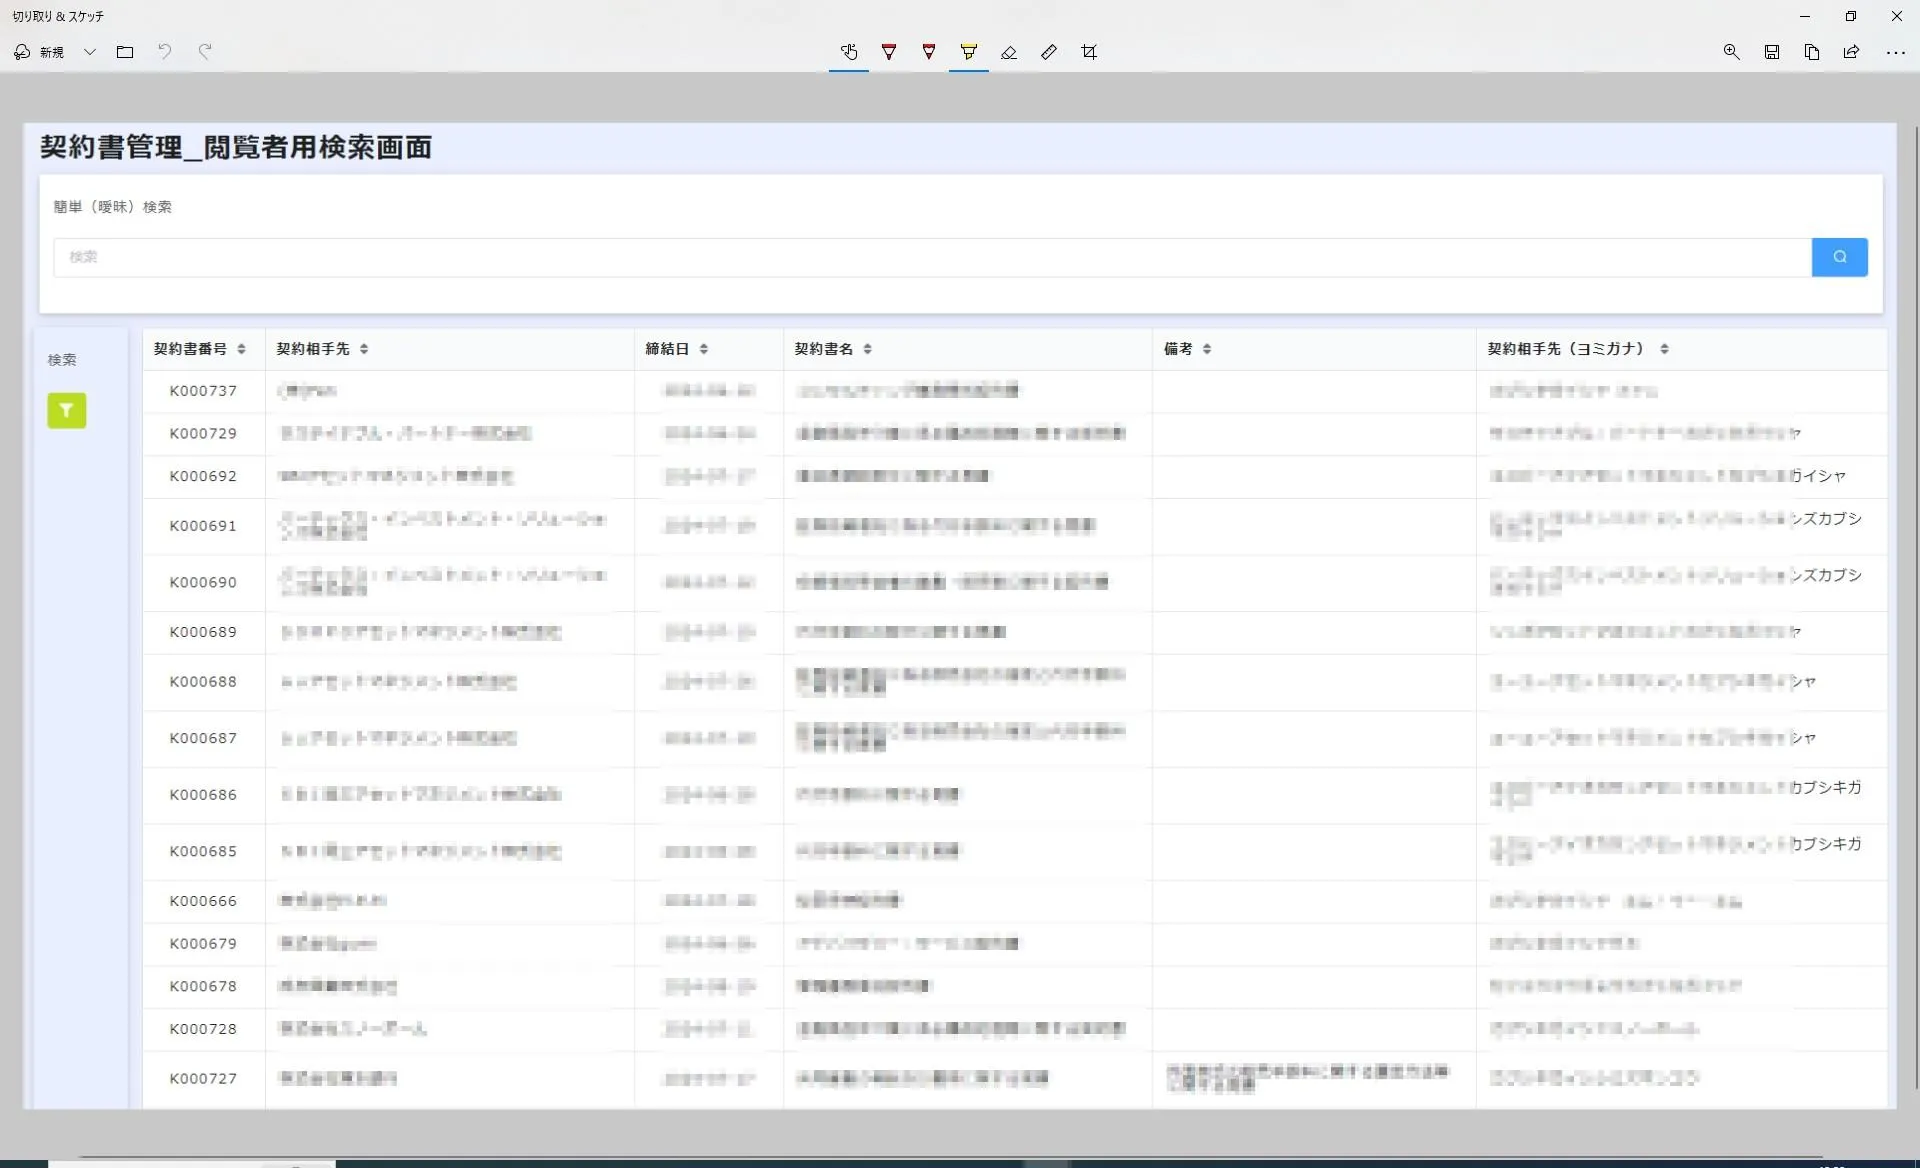
Task: Share the snip
Action: pos(1851,52)
